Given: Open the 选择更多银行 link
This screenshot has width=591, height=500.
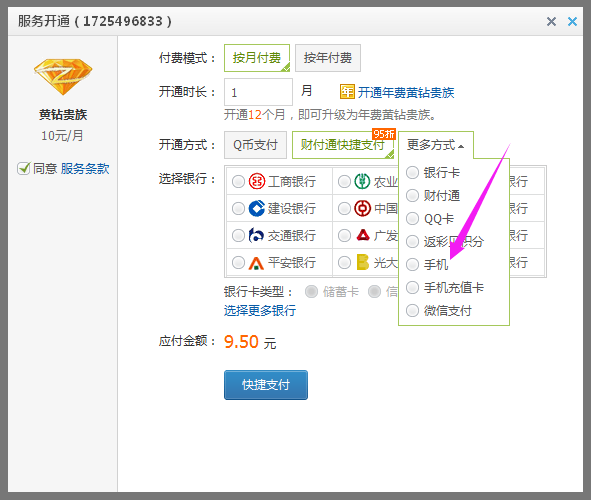Looking at the screenshot, I should click(x=260, y=310).
